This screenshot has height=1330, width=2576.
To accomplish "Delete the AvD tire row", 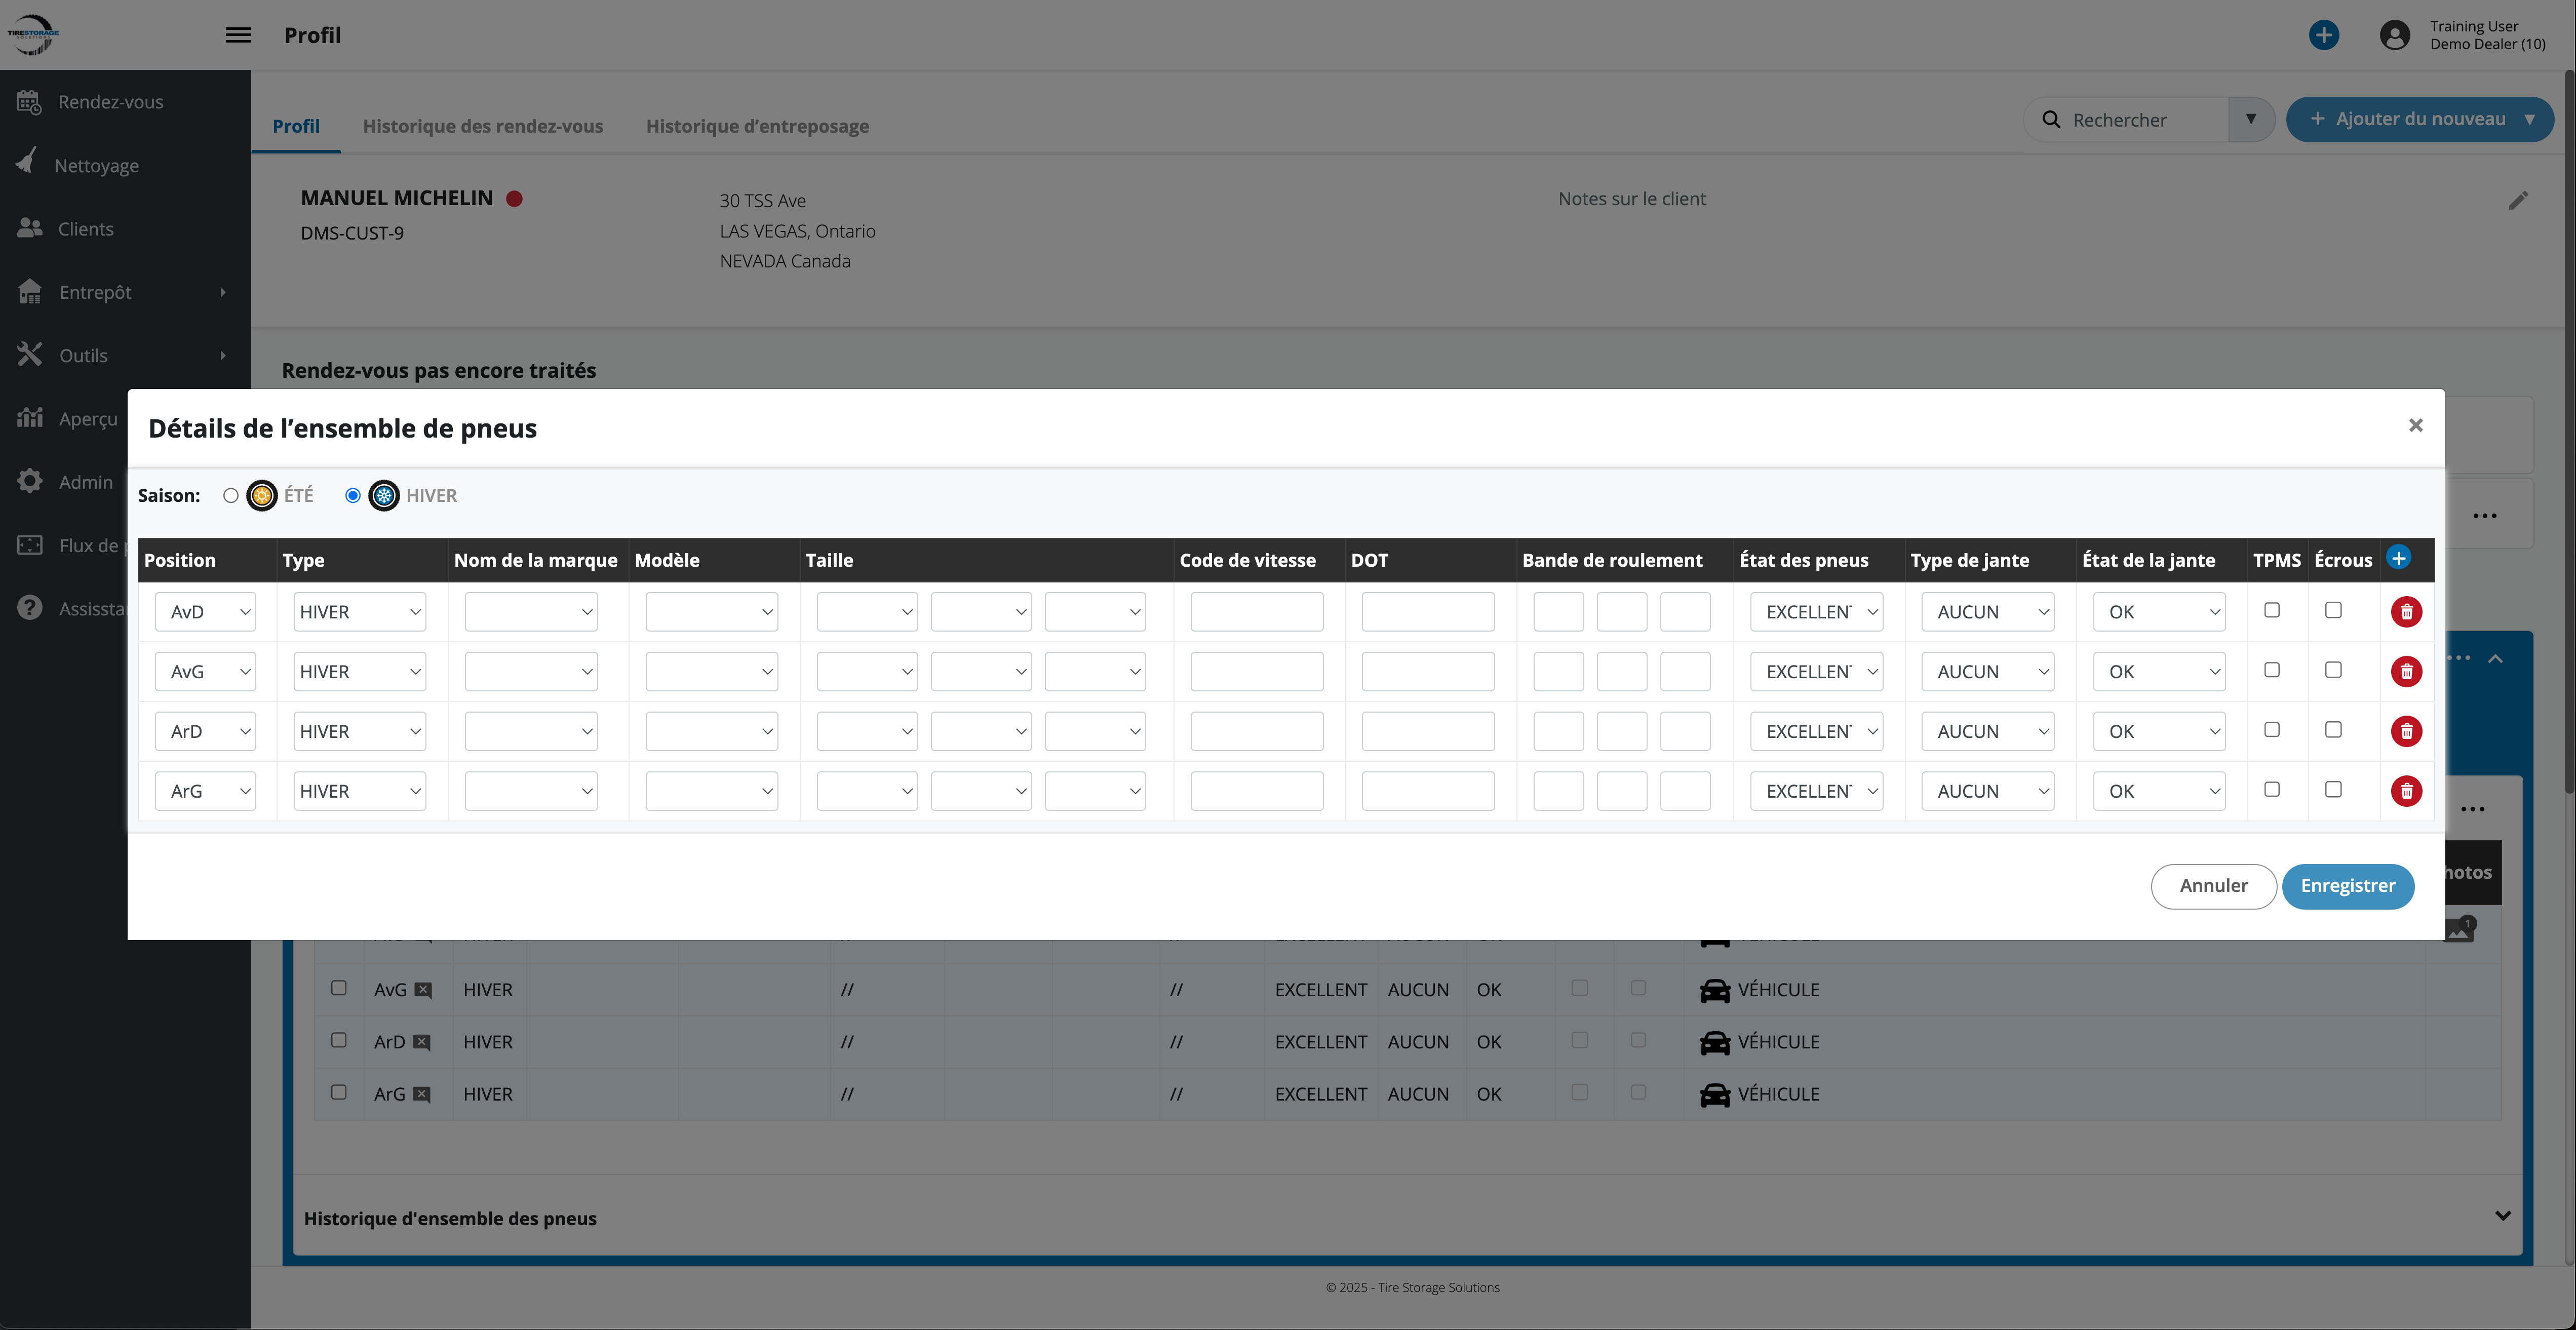I will click(x=2406, y=612).
